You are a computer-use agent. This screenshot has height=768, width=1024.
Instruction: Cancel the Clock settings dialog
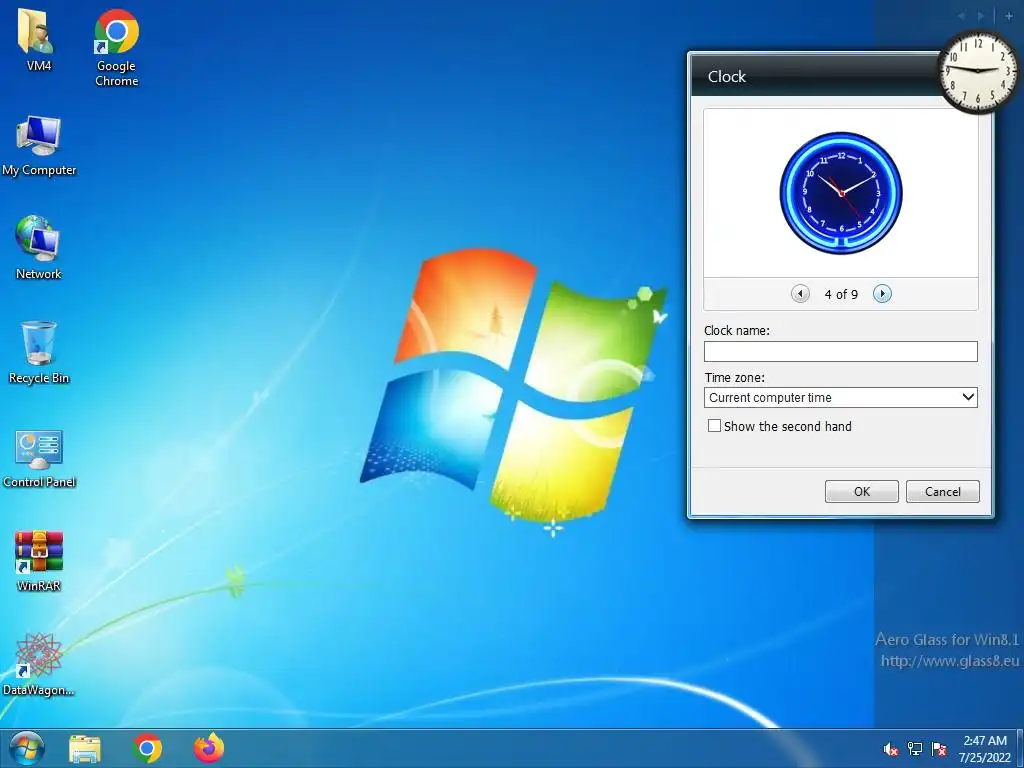point(942,492)
